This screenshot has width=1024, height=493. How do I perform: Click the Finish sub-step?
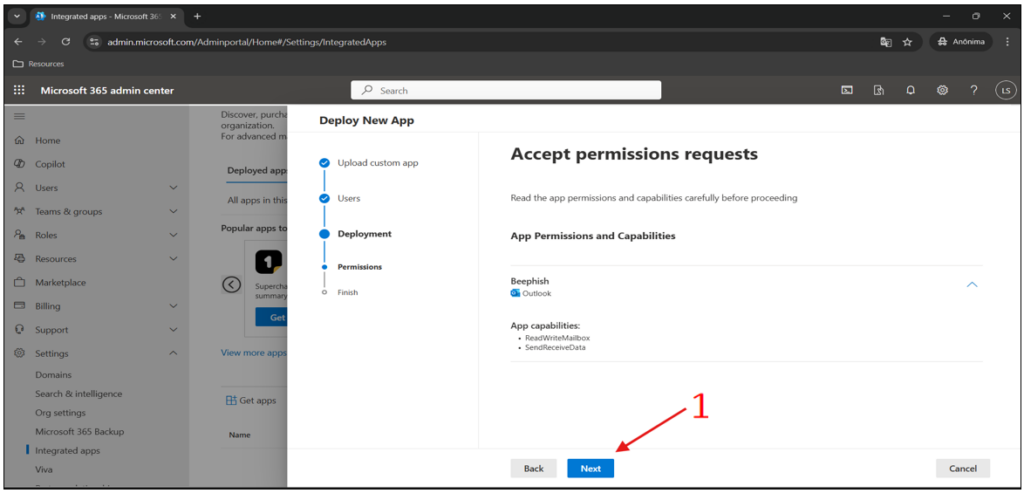[347, 293]
